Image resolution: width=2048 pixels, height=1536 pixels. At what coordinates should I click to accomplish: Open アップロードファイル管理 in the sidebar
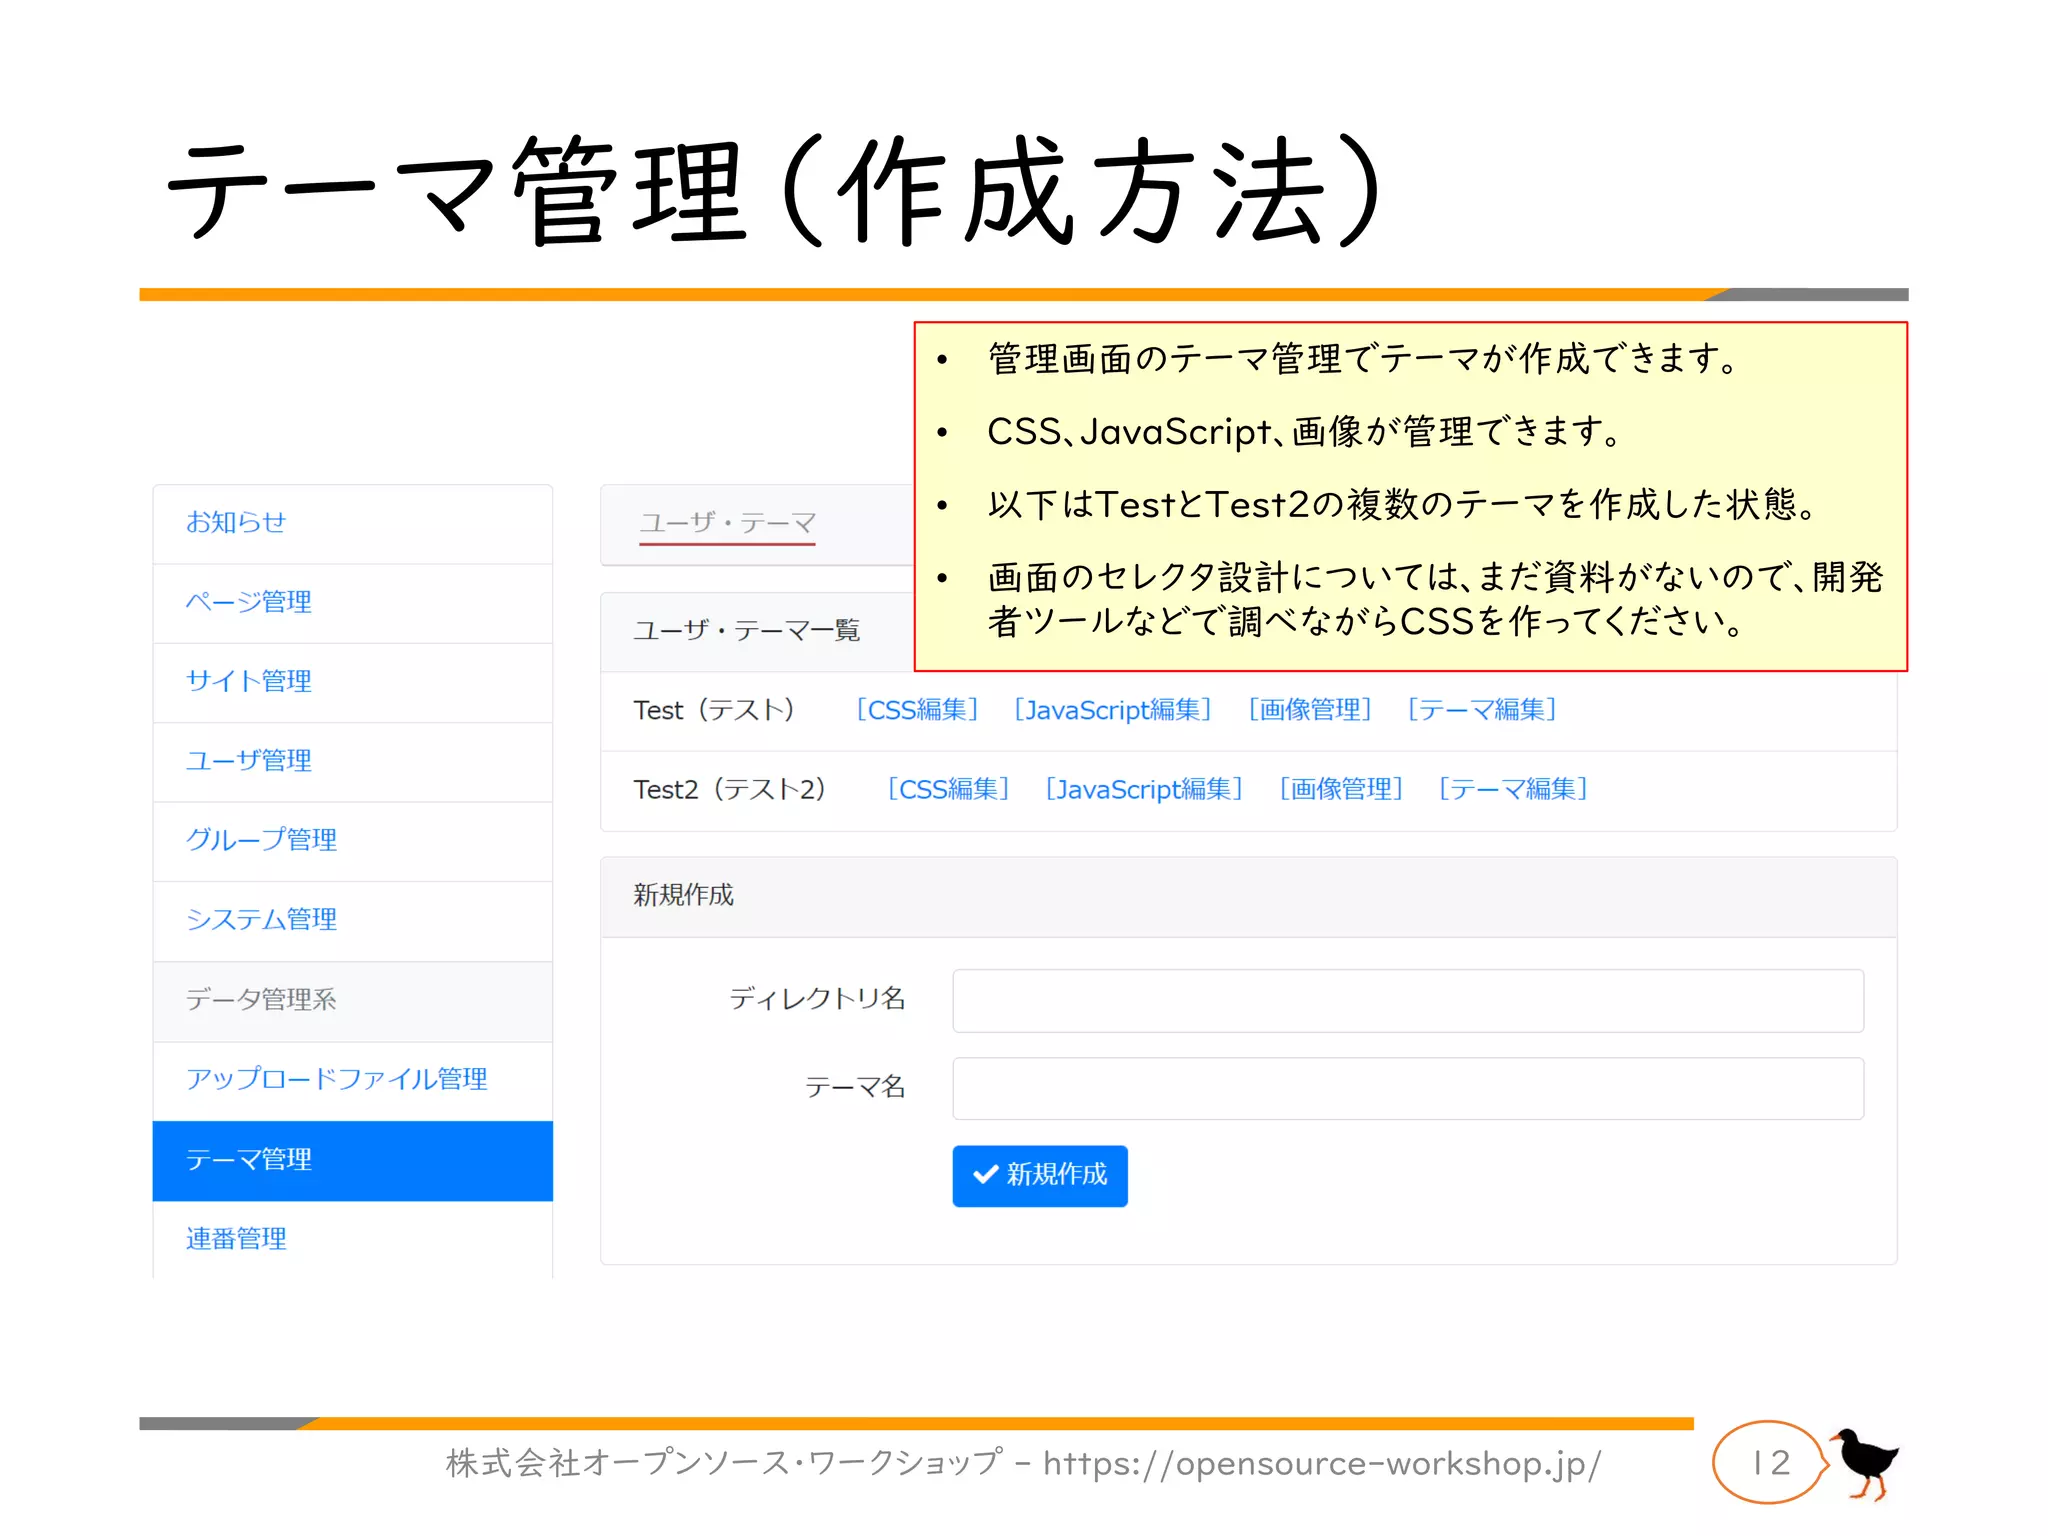(352, 1081)
